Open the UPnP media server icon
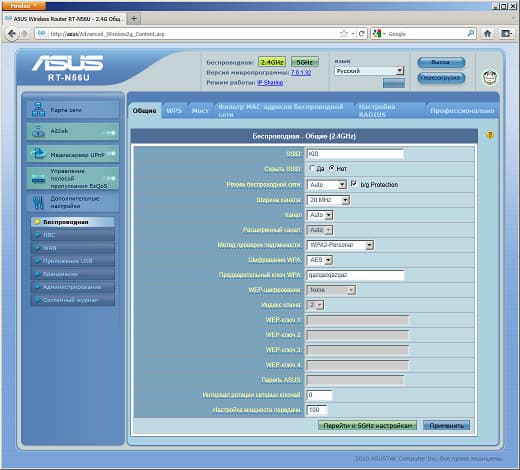Image resolution: width=520 pixels, height=470 pixels. 38,154
